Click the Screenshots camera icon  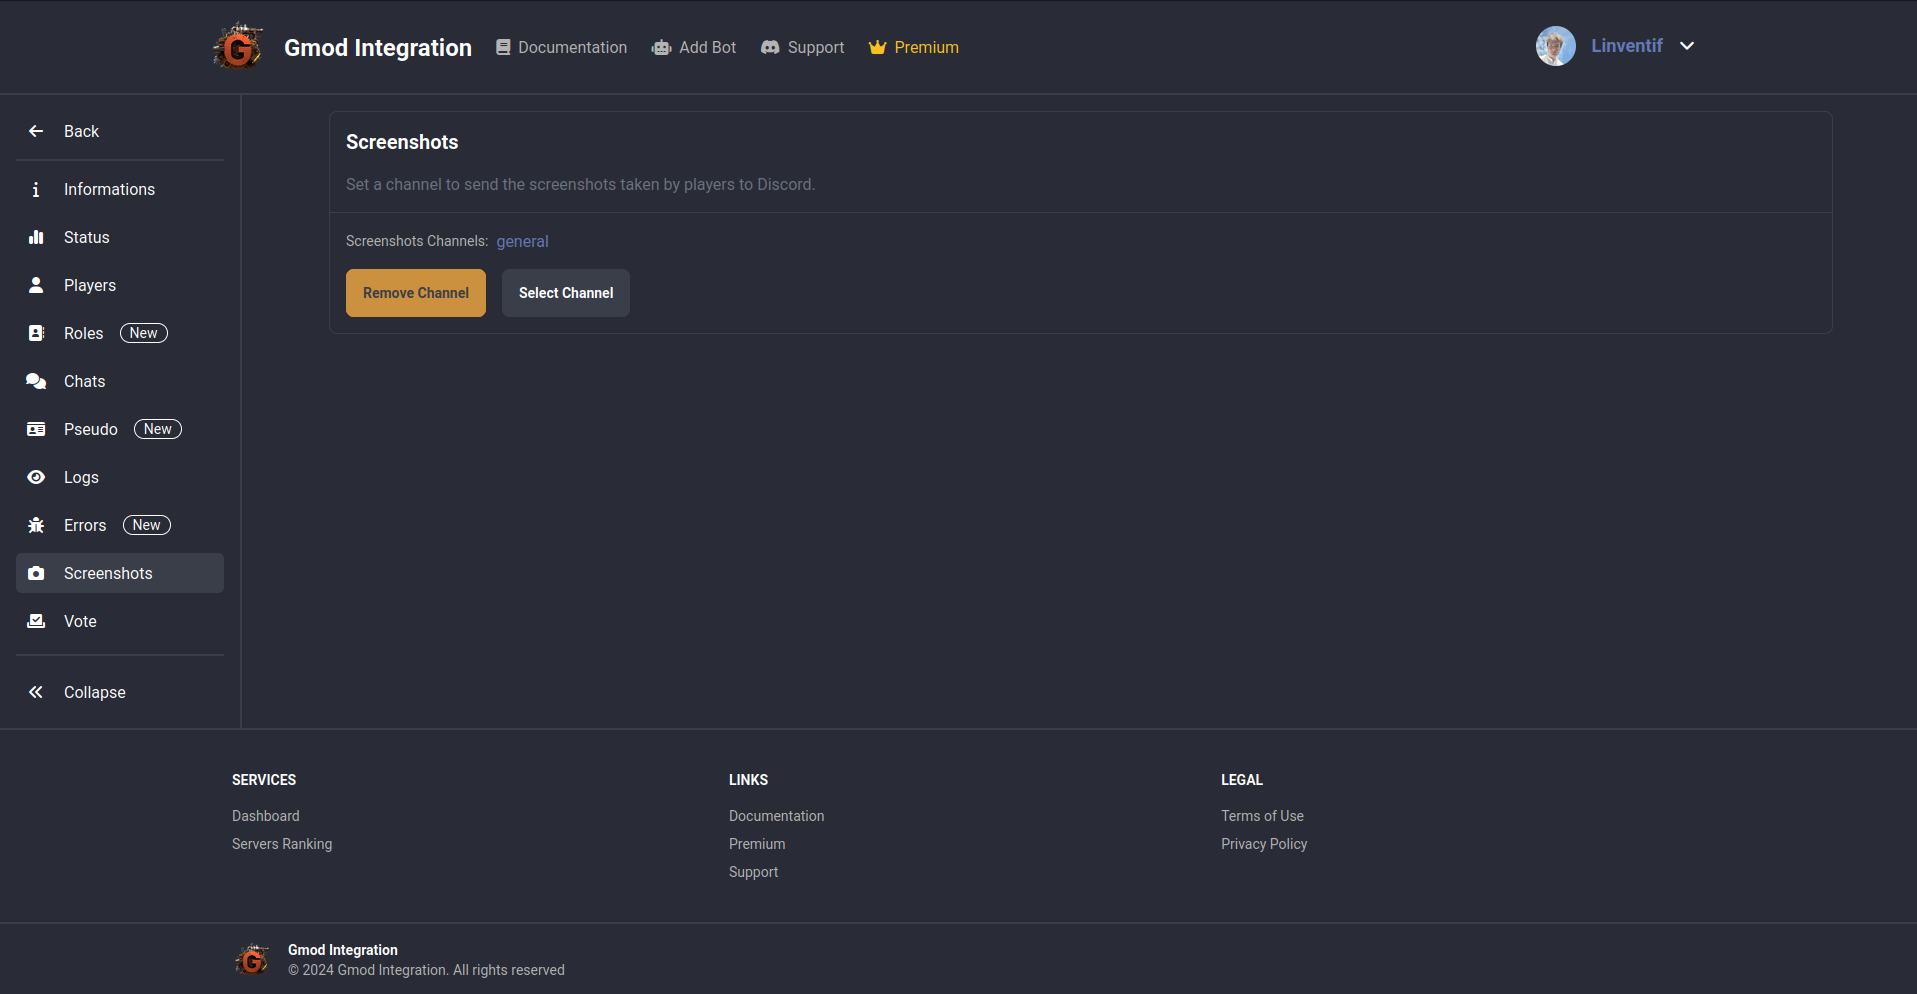(36, 573)
